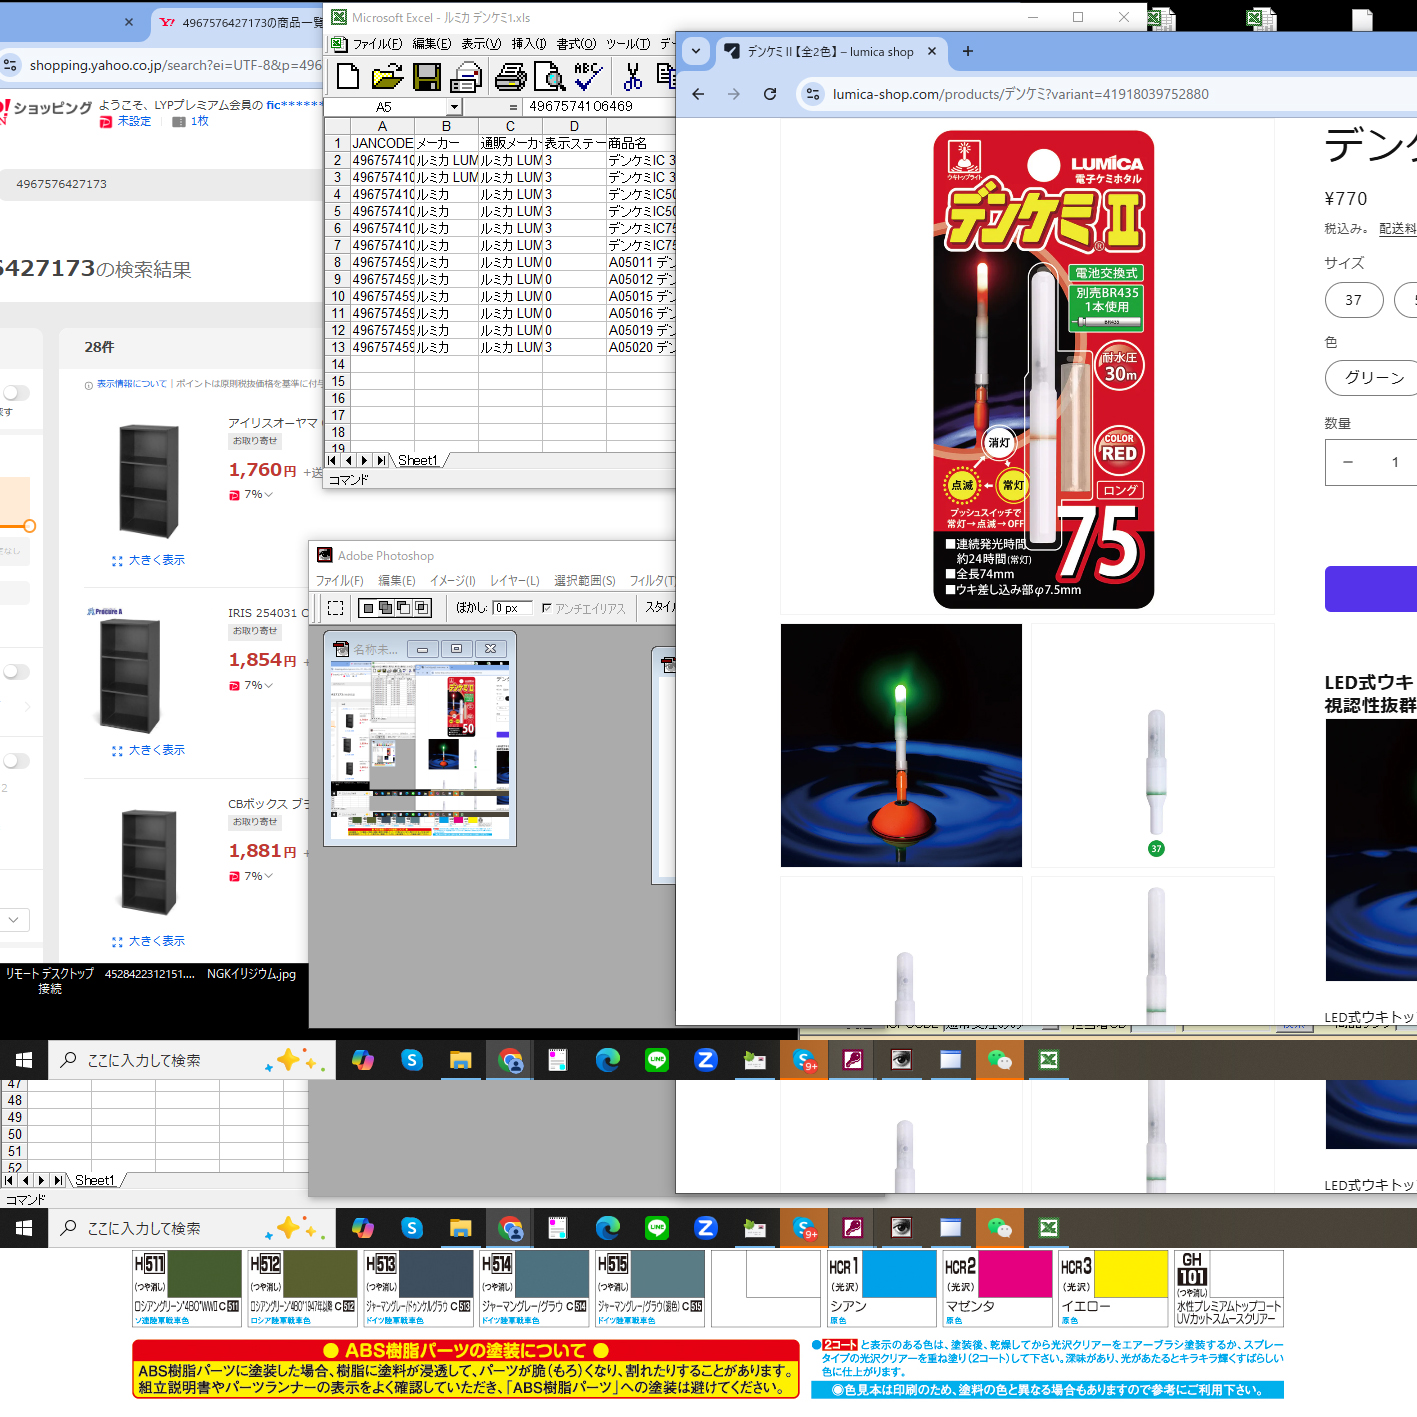Run the ABC spelling check icon
Image resolution: width=1417 pixels, height=1417 pixels.
[x=588, y=77]
